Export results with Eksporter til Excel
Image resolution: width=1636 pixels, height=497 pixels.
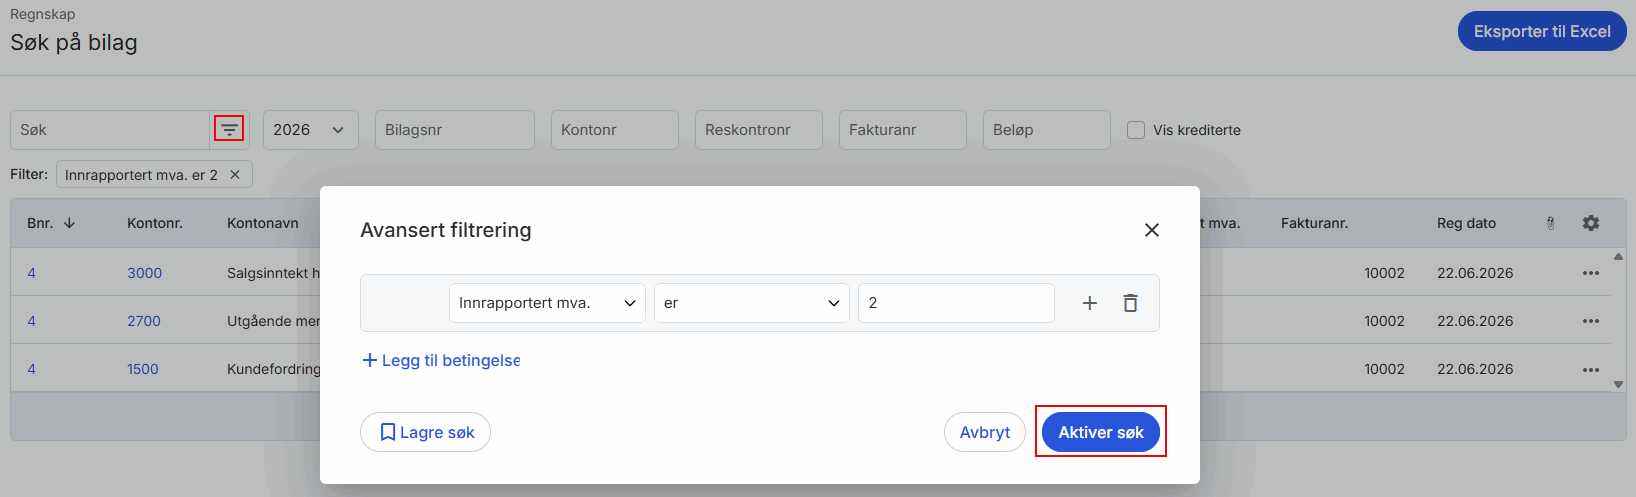tap(1542, 31)
